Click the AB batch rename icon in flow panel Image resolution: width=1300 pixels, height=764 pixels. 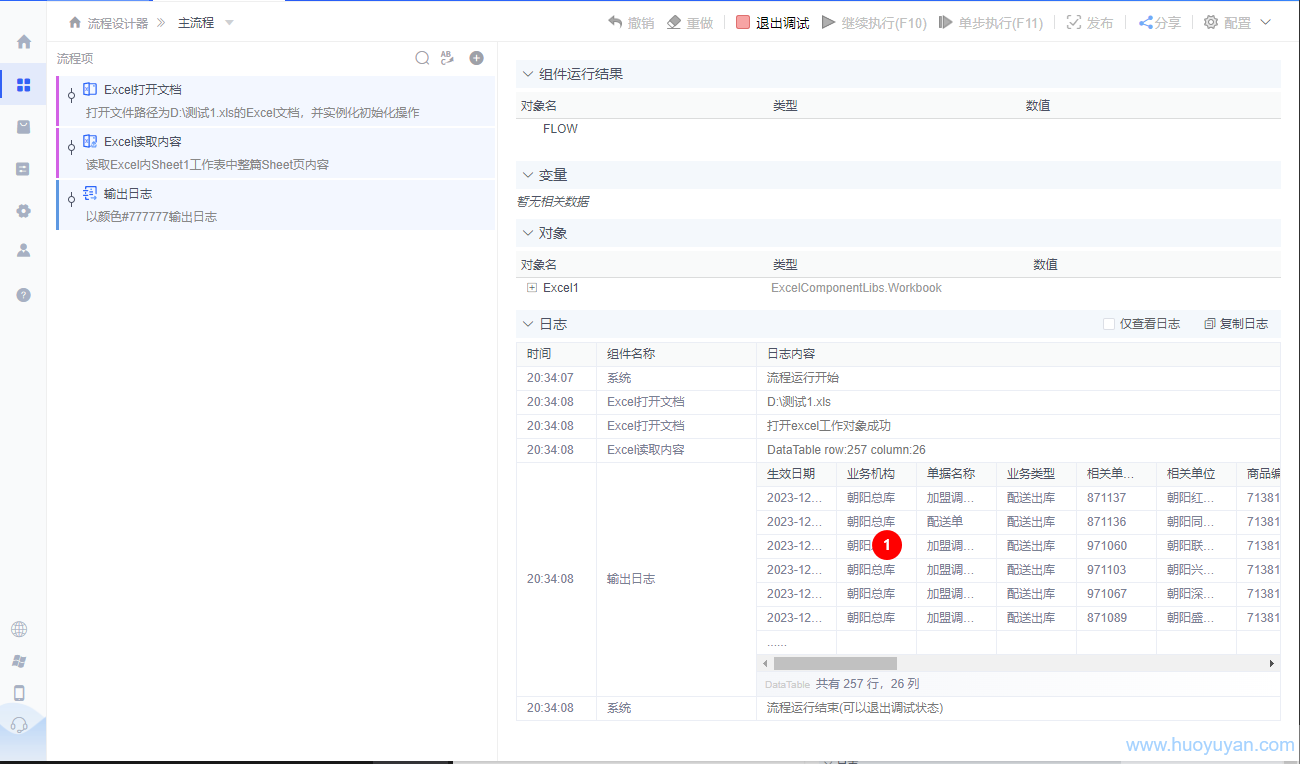pos(448,58)
